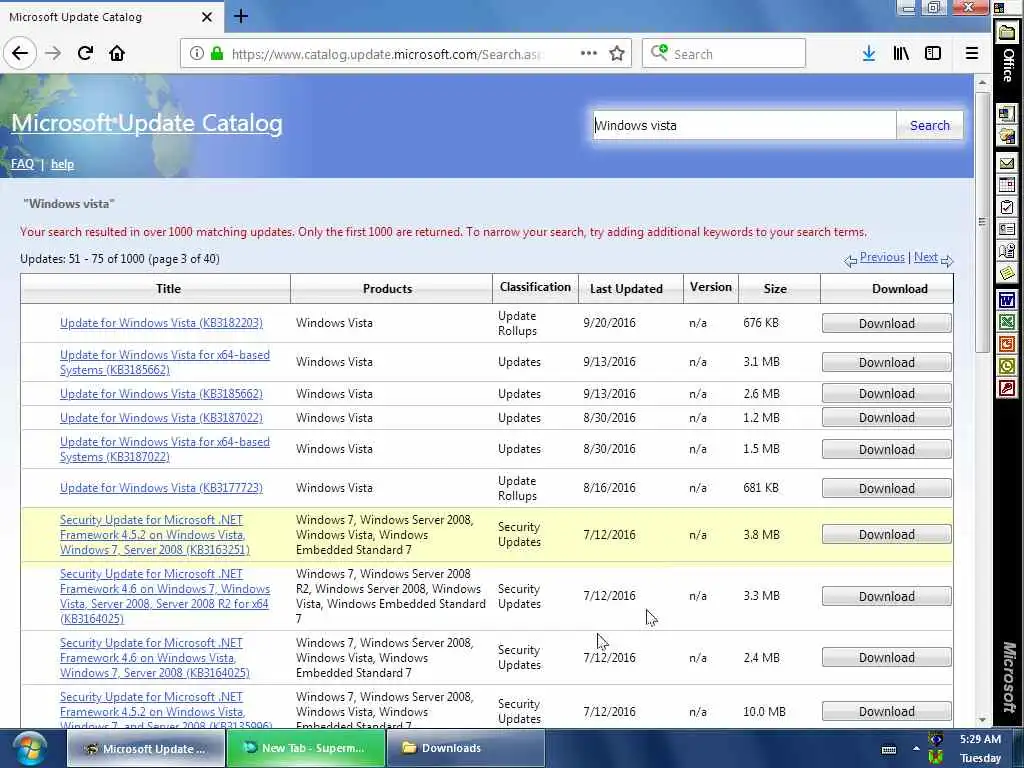Bookmark this page with the star icon
The height and width of the screenshot is (768, 1024).
pyautogui.click(x=616, y=54)
